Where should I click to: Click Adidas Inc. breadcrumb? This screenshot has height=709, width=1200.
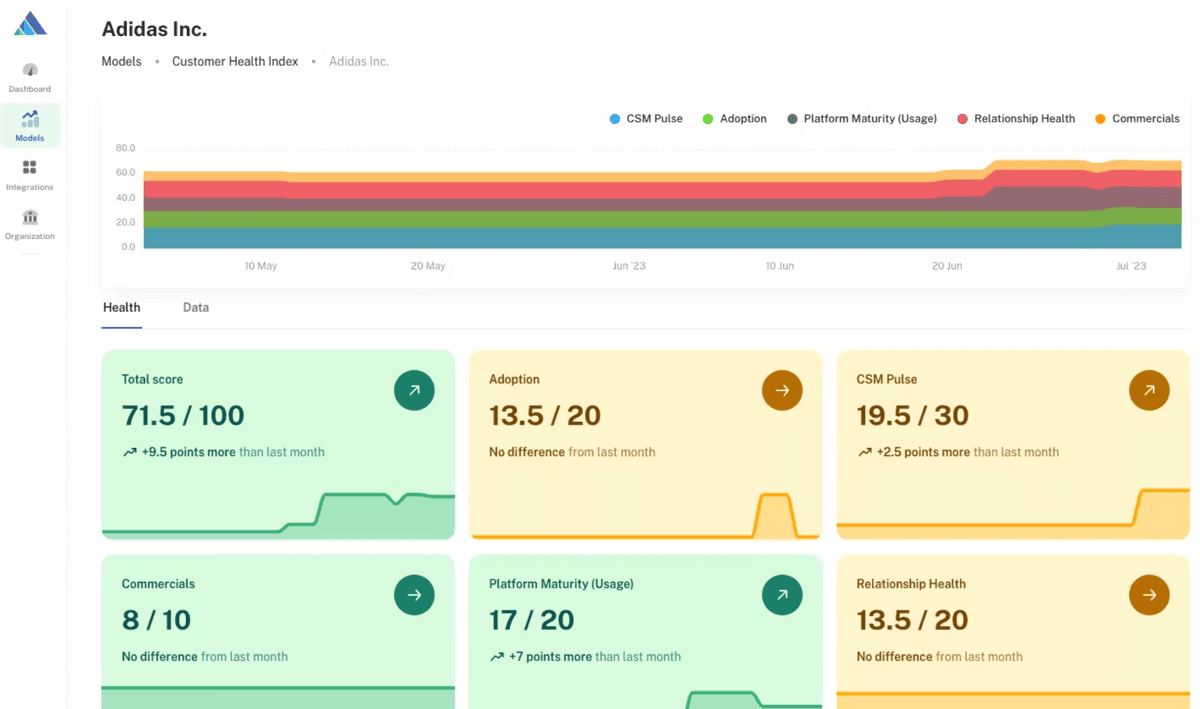tap(359, 61)
